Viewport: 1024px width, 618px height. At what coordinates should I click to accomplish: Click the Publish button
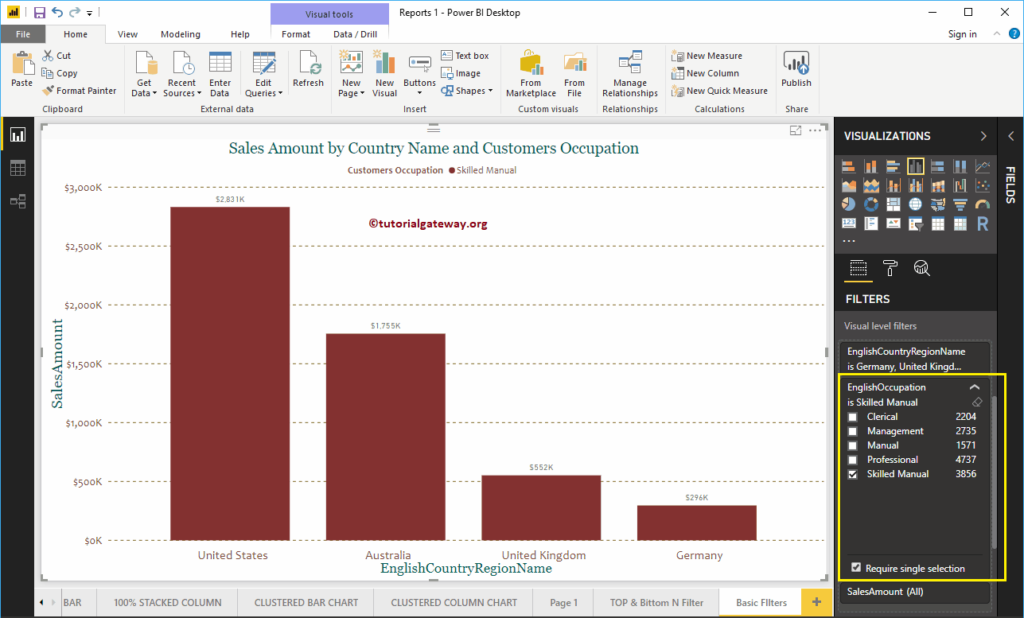[x=796, y=69]
